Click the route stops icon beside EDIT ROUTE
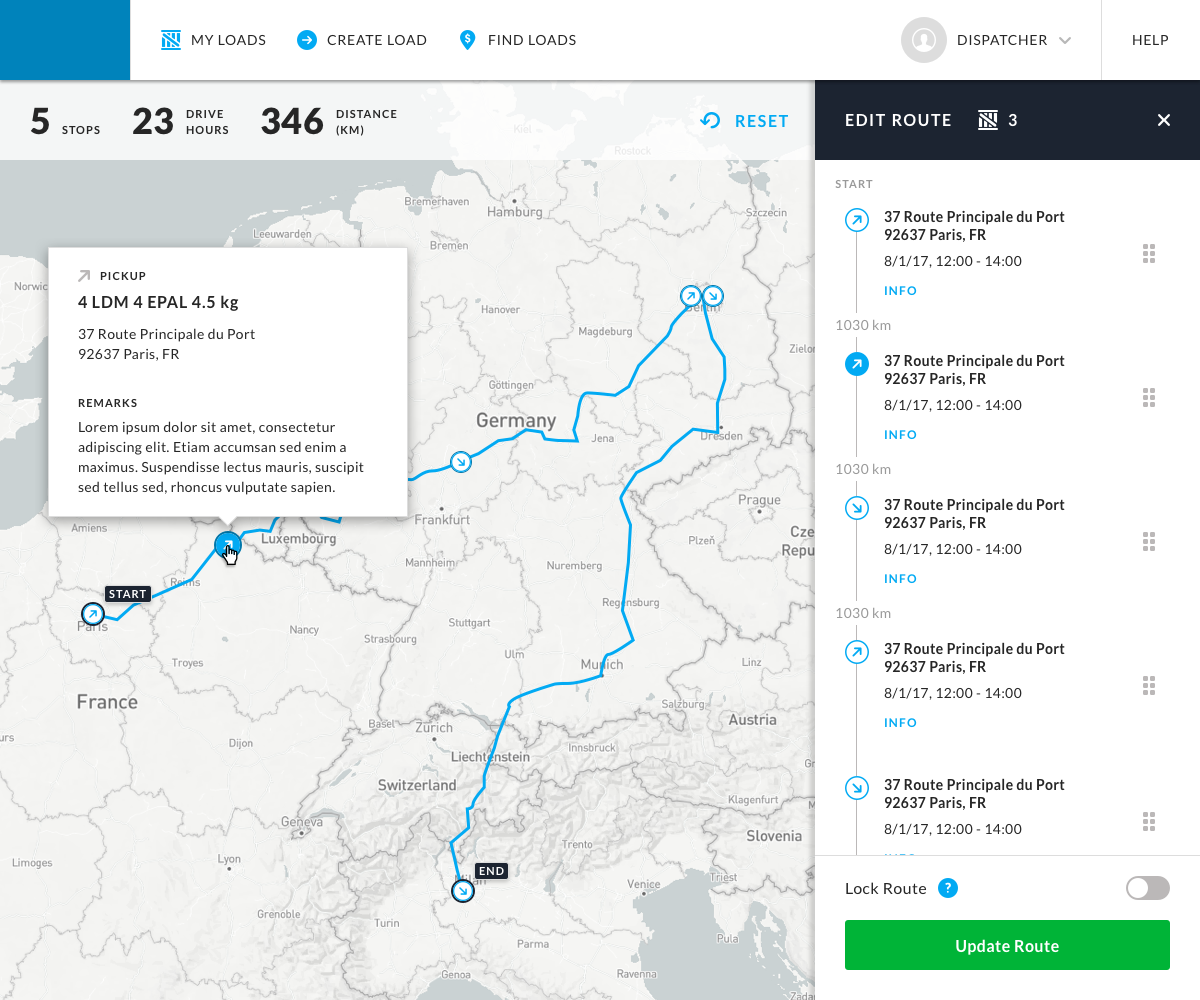Image resolution: width=1200 pixels, height=1000 pixels. coord(986,120)
